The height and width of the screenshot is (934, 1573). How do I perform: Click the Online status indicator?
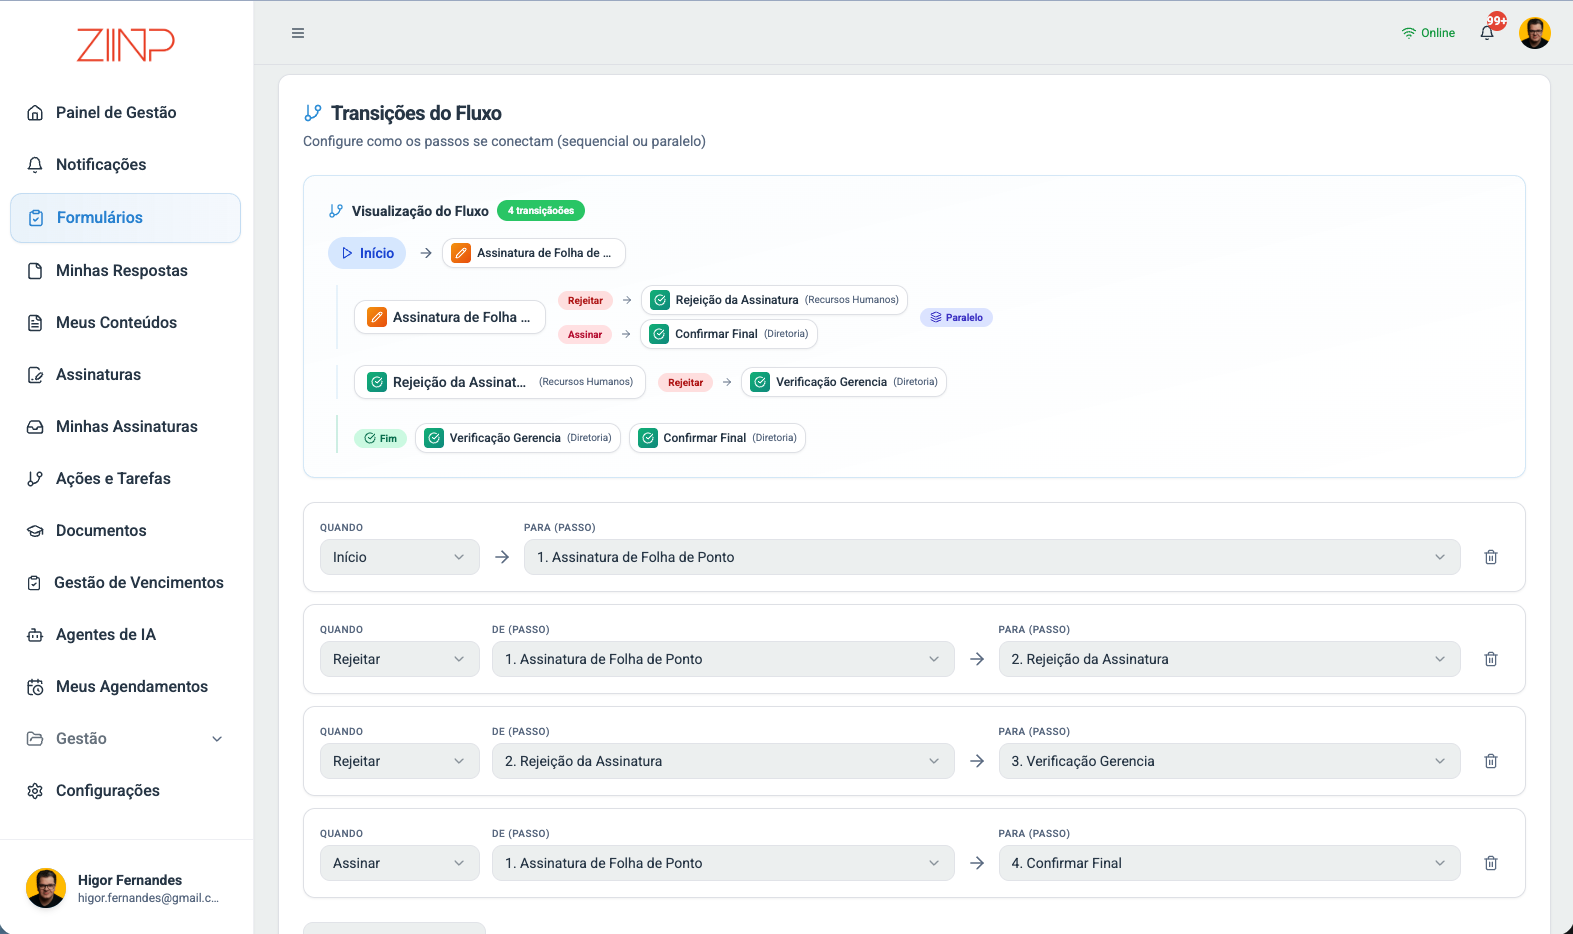[1428, 33]
